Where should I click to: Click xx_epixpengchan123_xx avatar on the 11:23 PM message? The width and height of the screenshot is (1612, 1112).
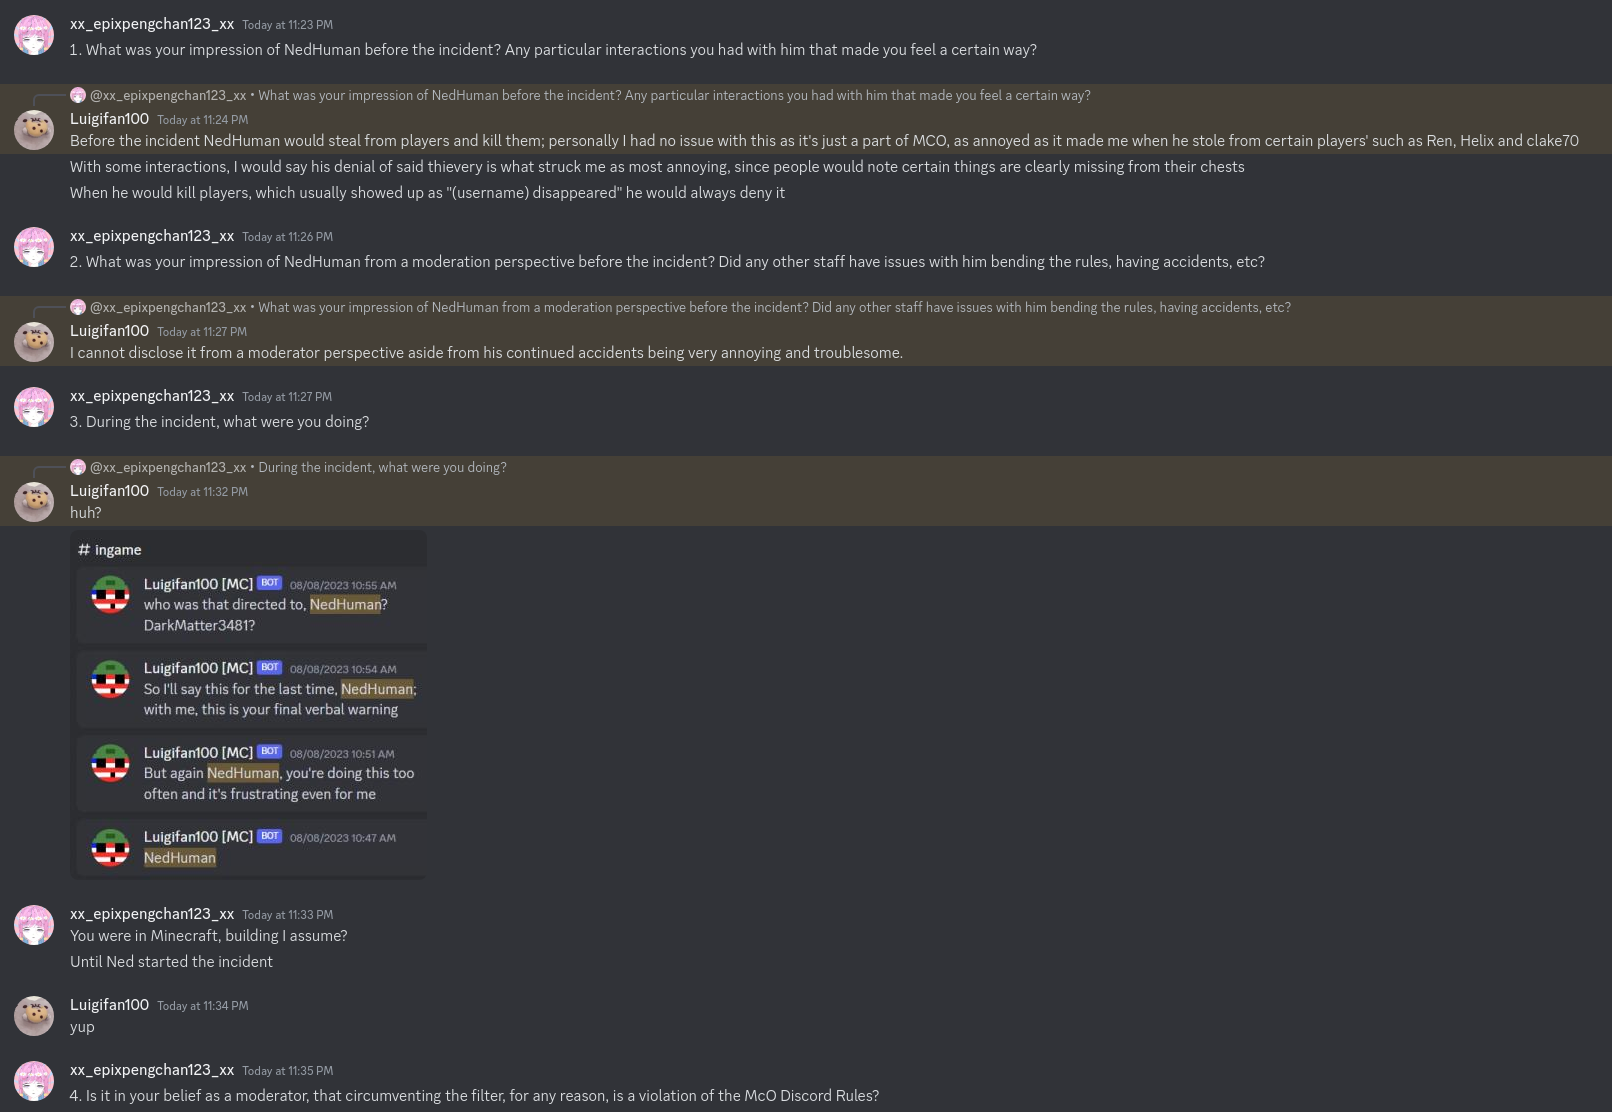33,35
